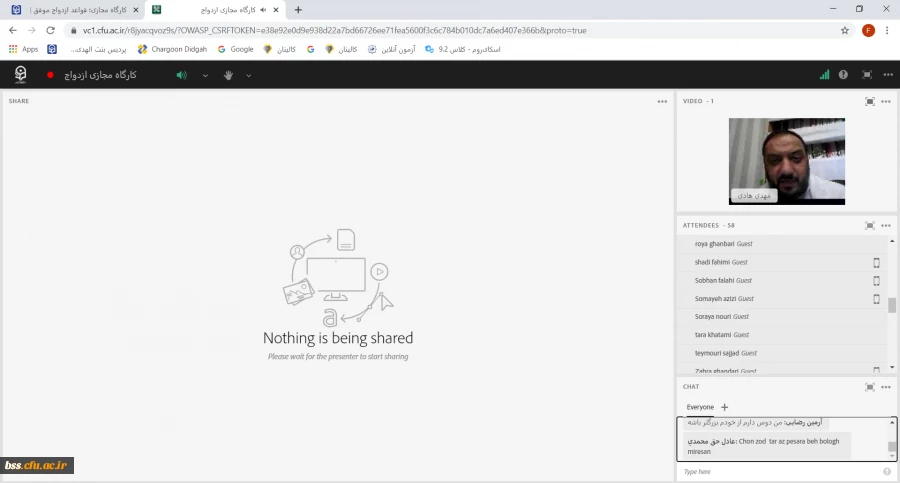Toggle the raise hand status
Image resolution: width=900 pixels, height=483 pixels.
pyautogui.click(x=228, y=75)
